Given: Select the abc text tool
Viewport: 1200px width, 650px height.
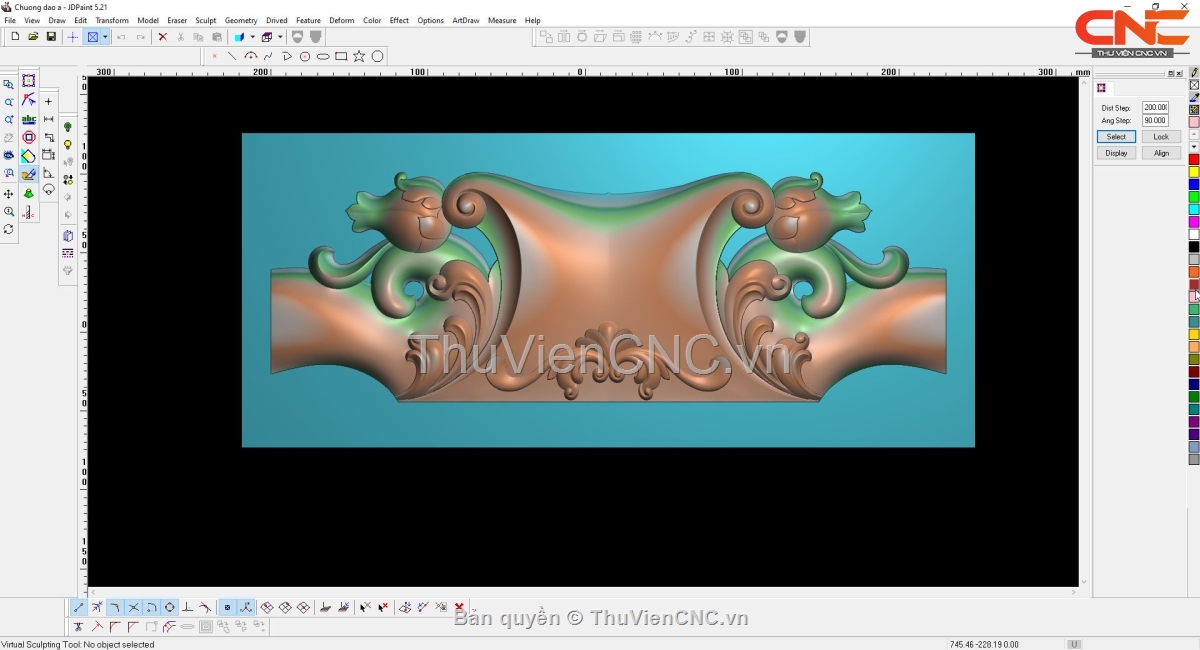Looking at the screenshot, I should (28, 119).
